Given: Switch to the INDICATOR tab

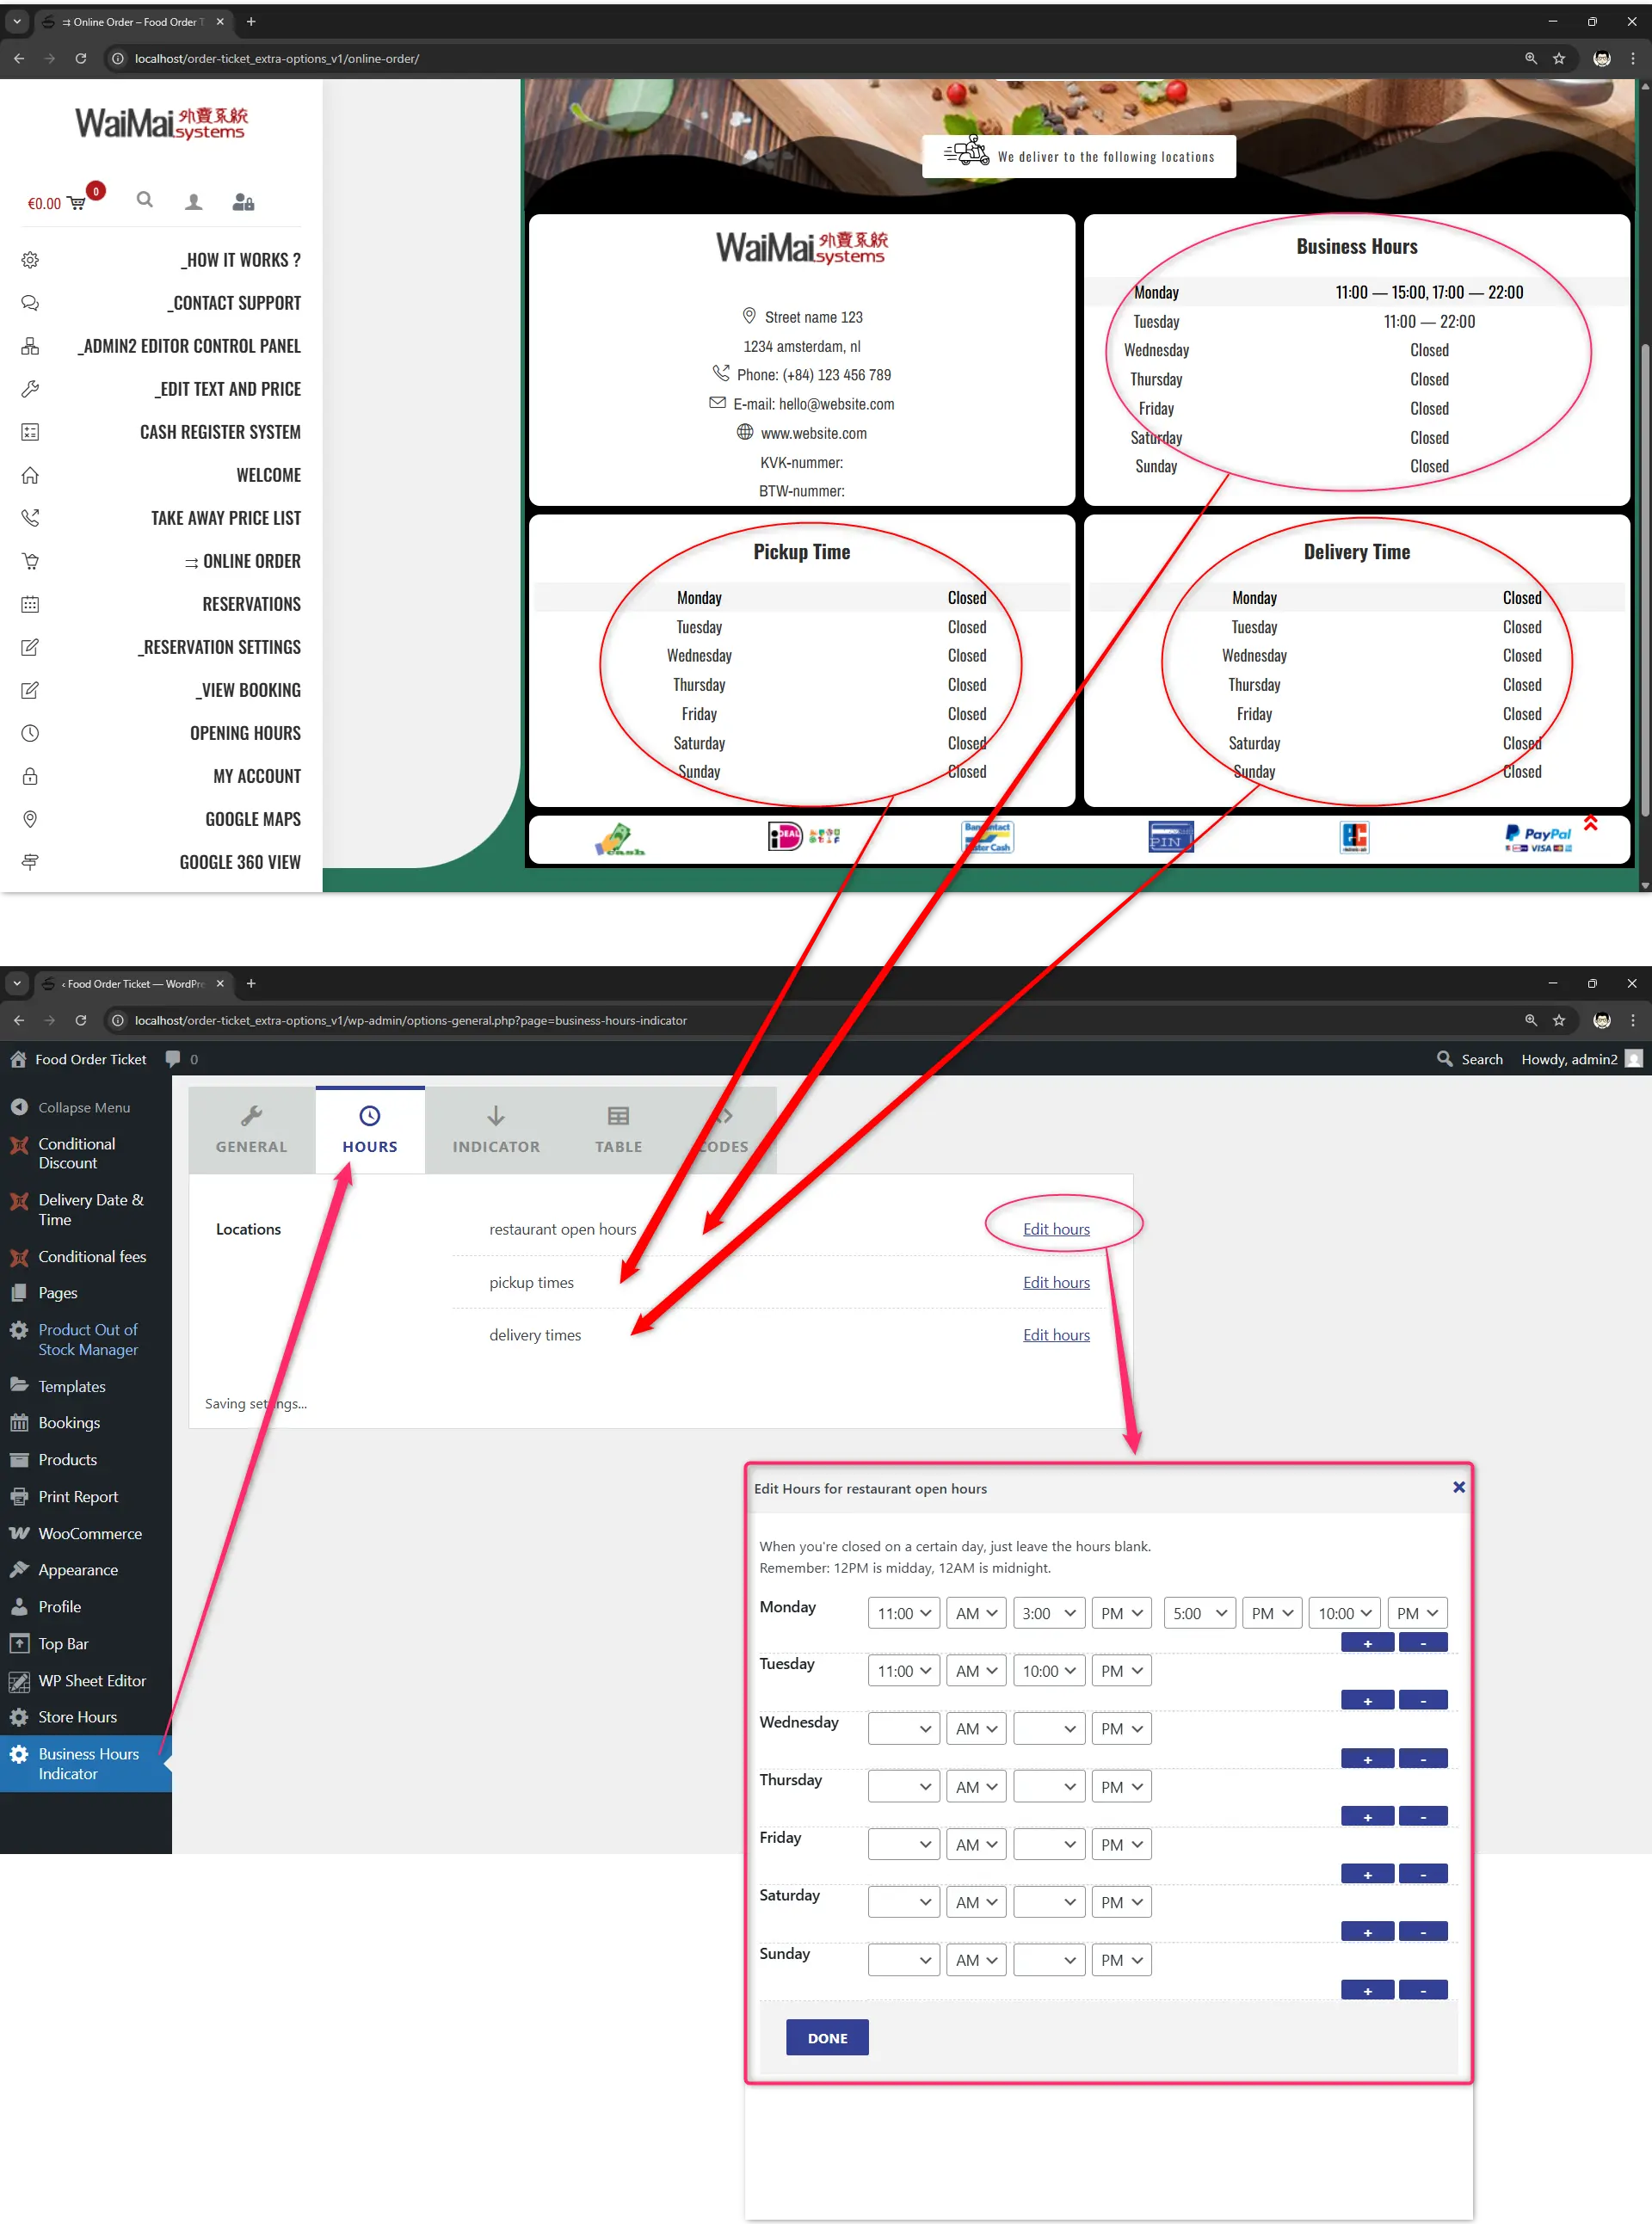Looking at the screenshot, I should pos(496,1130).
